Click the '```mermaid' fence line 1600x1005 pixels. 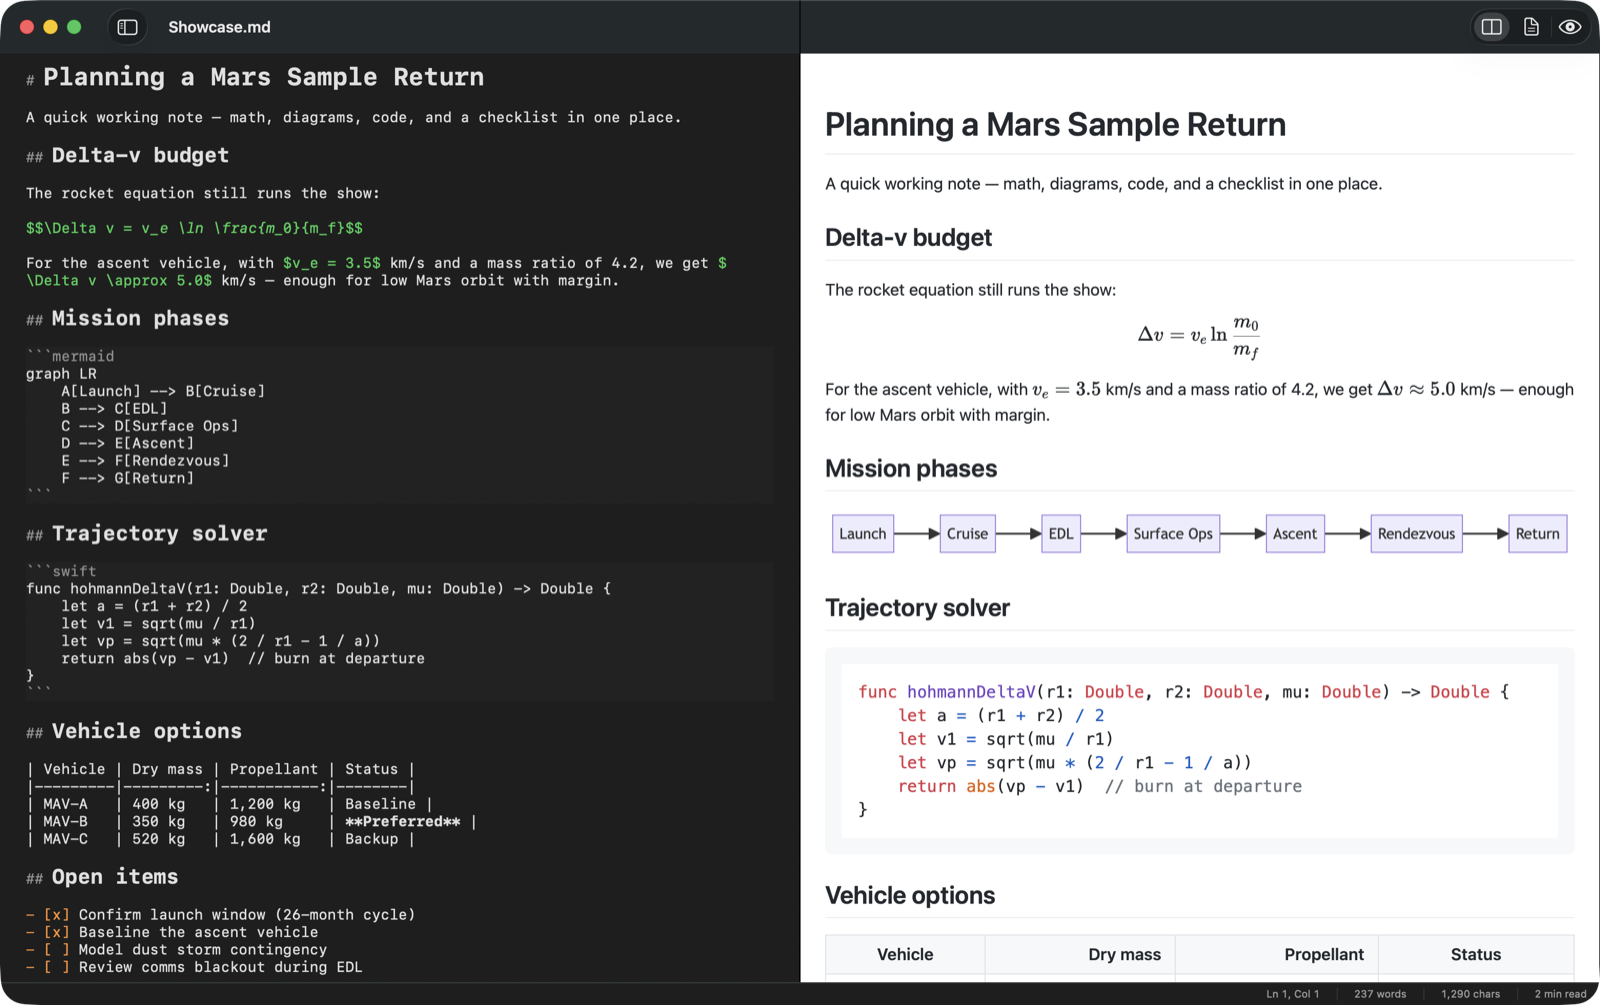70,356
